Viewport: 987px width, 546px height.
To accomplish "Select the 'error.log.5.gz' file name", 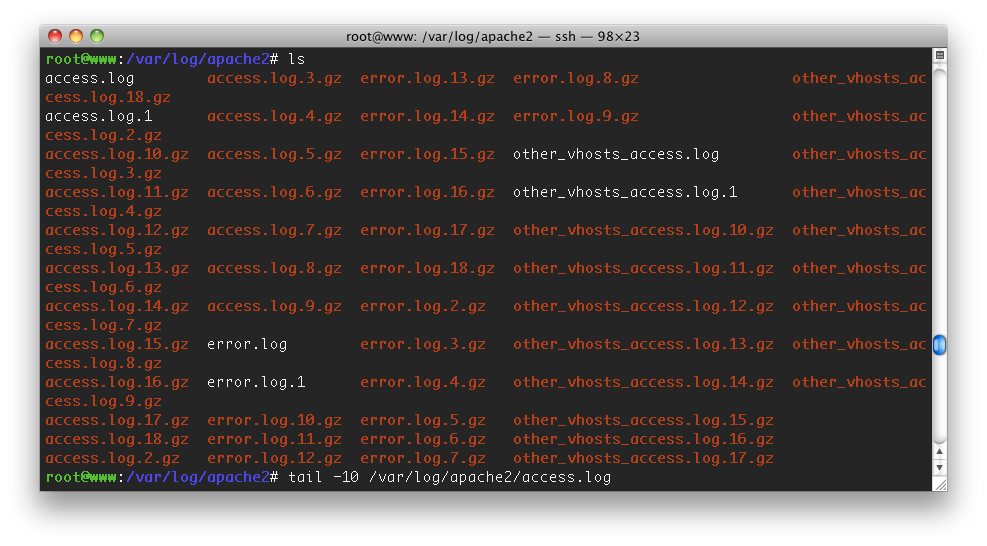I will (x=423, y=420).
